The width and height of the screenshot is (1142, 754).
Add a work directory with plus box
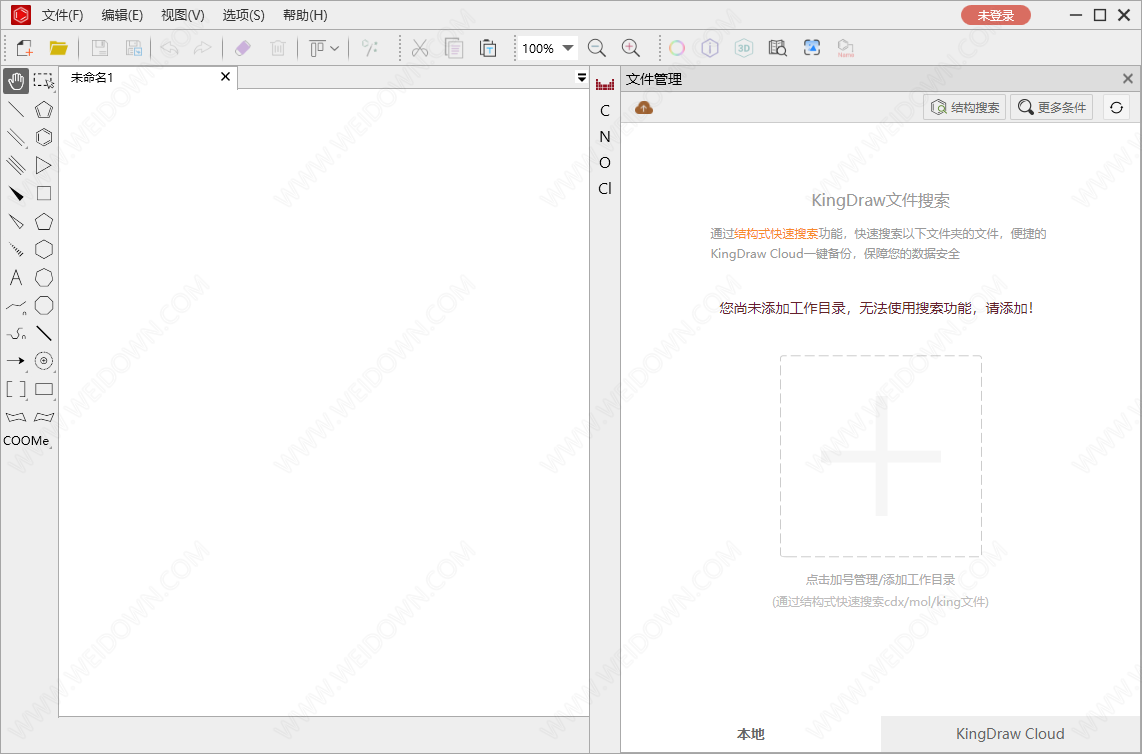tap(881, 456)
